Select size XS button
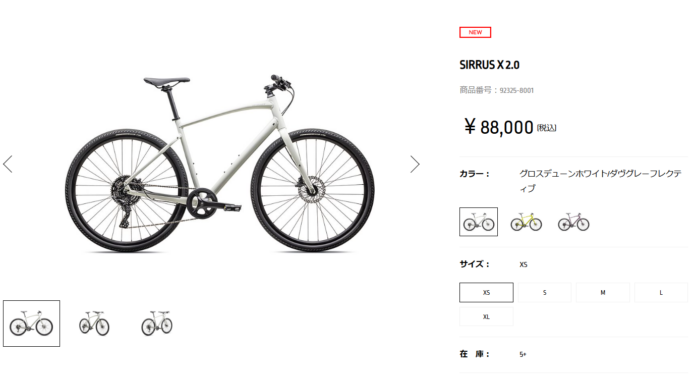Screen dimensions: 695x374 486,292
